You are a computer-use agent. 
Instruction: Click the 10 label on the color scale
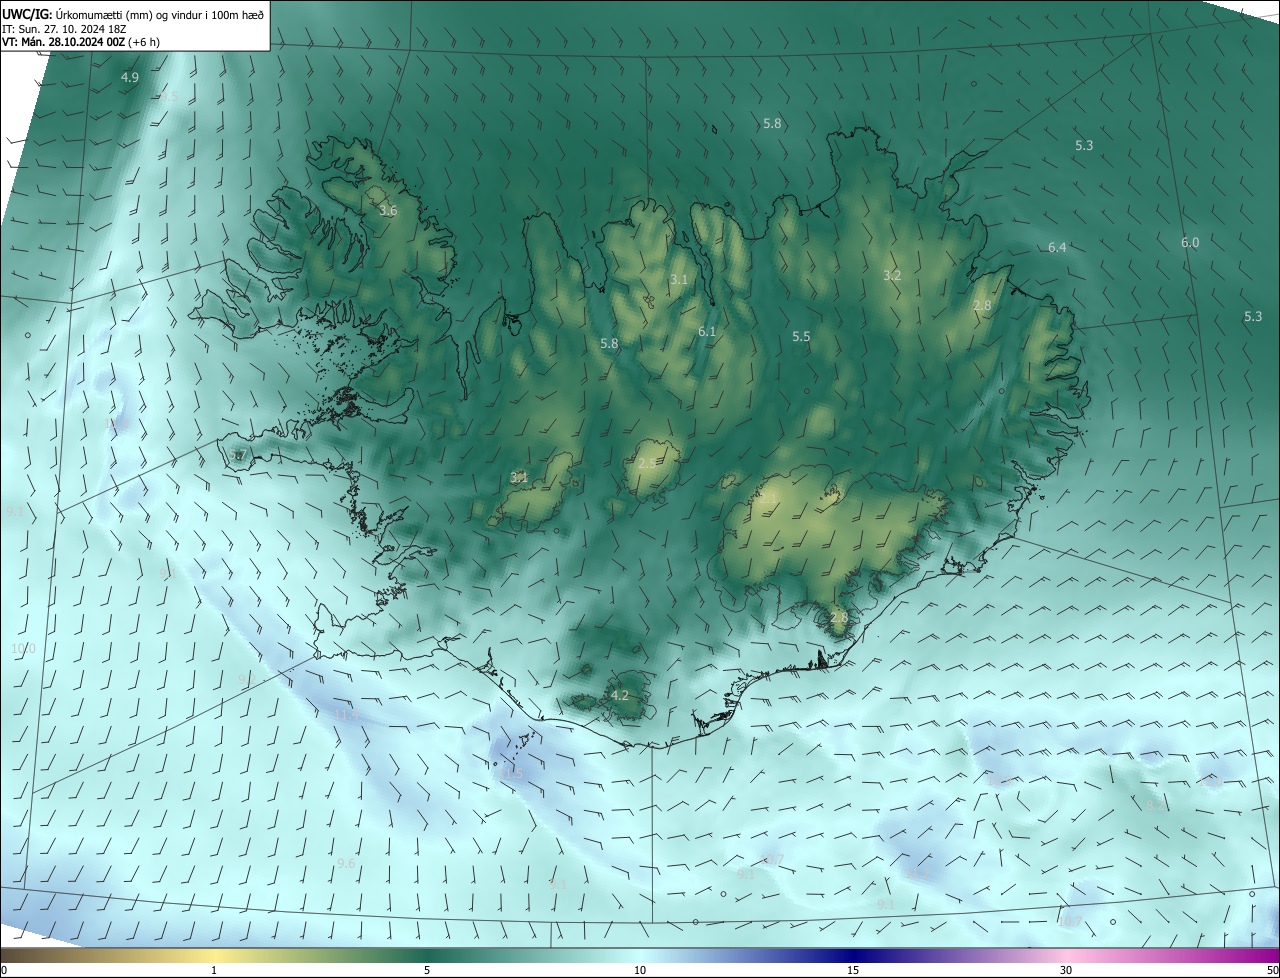(640, 970)
